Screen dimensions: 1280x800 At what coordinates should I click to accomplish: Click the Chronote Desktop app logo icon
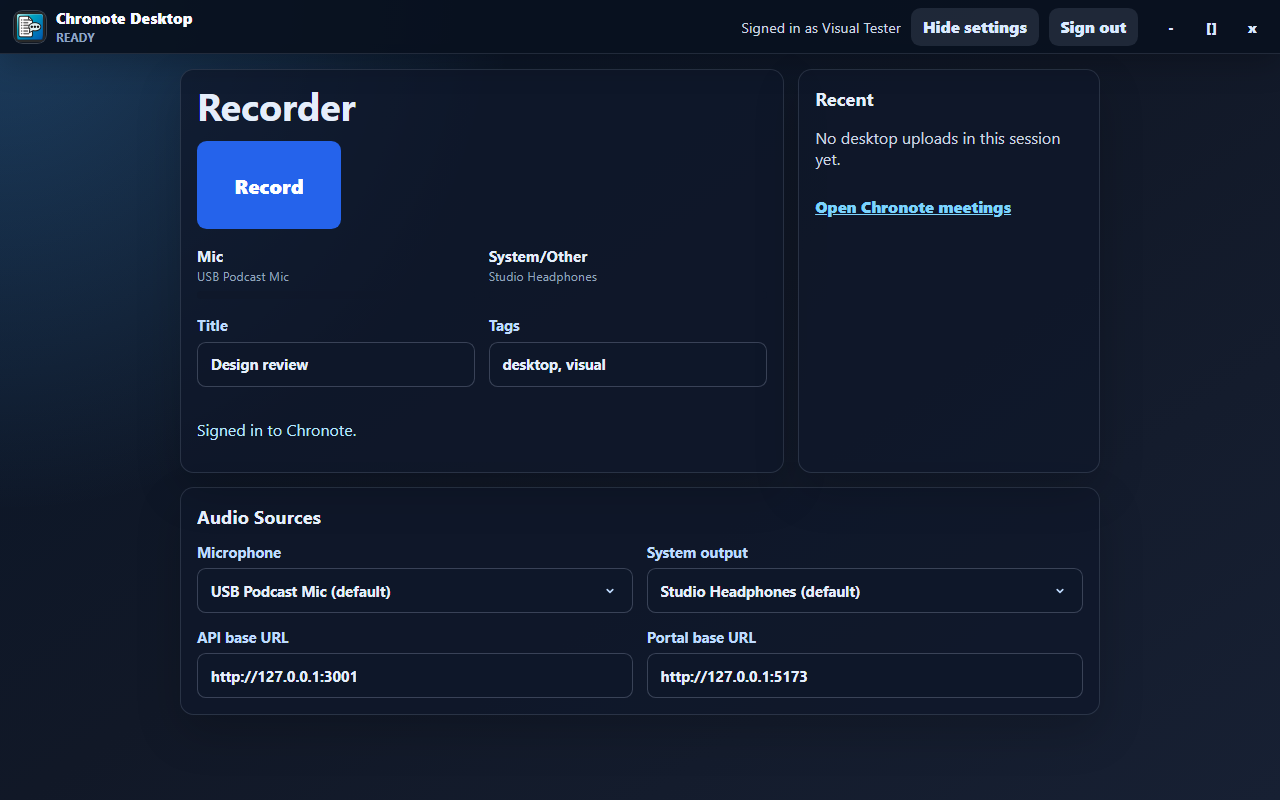click(30, 27)
